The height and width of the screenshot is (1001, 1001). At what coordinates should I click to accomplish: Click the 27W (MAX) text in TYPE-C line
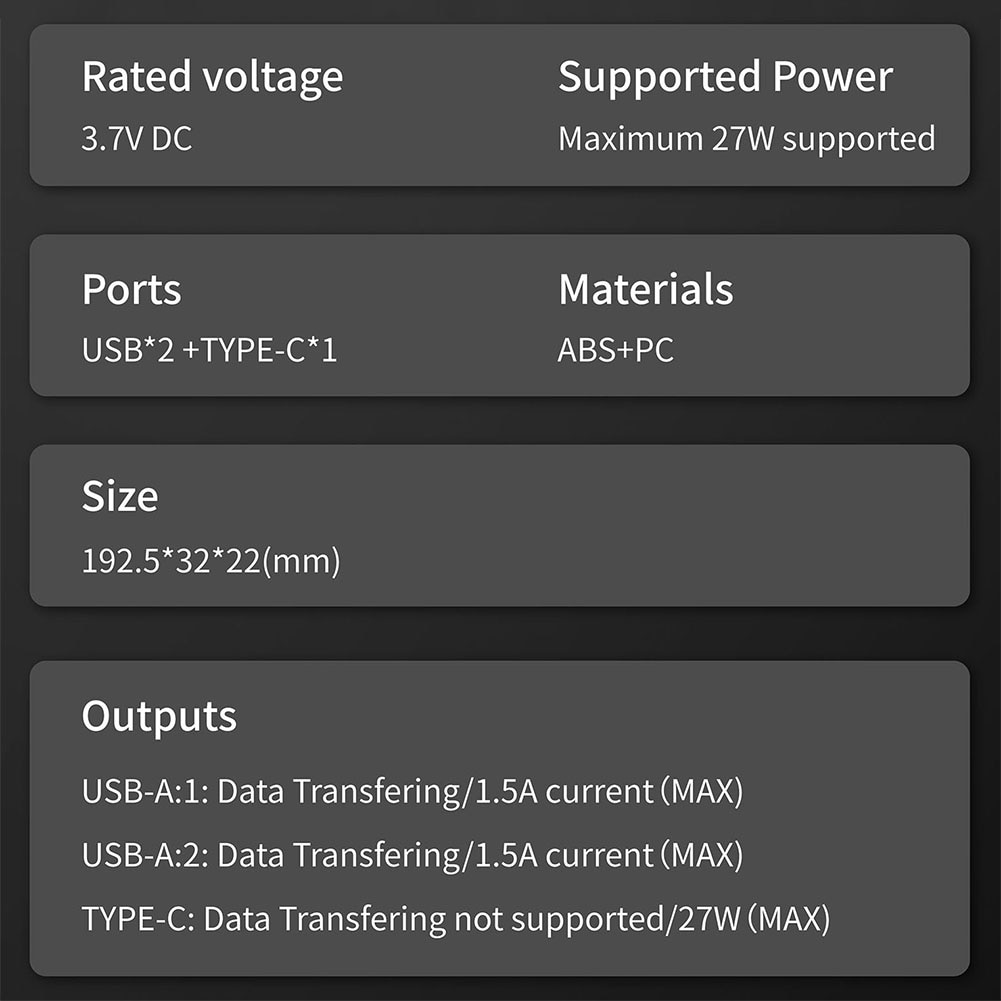[x=754, y=920]
